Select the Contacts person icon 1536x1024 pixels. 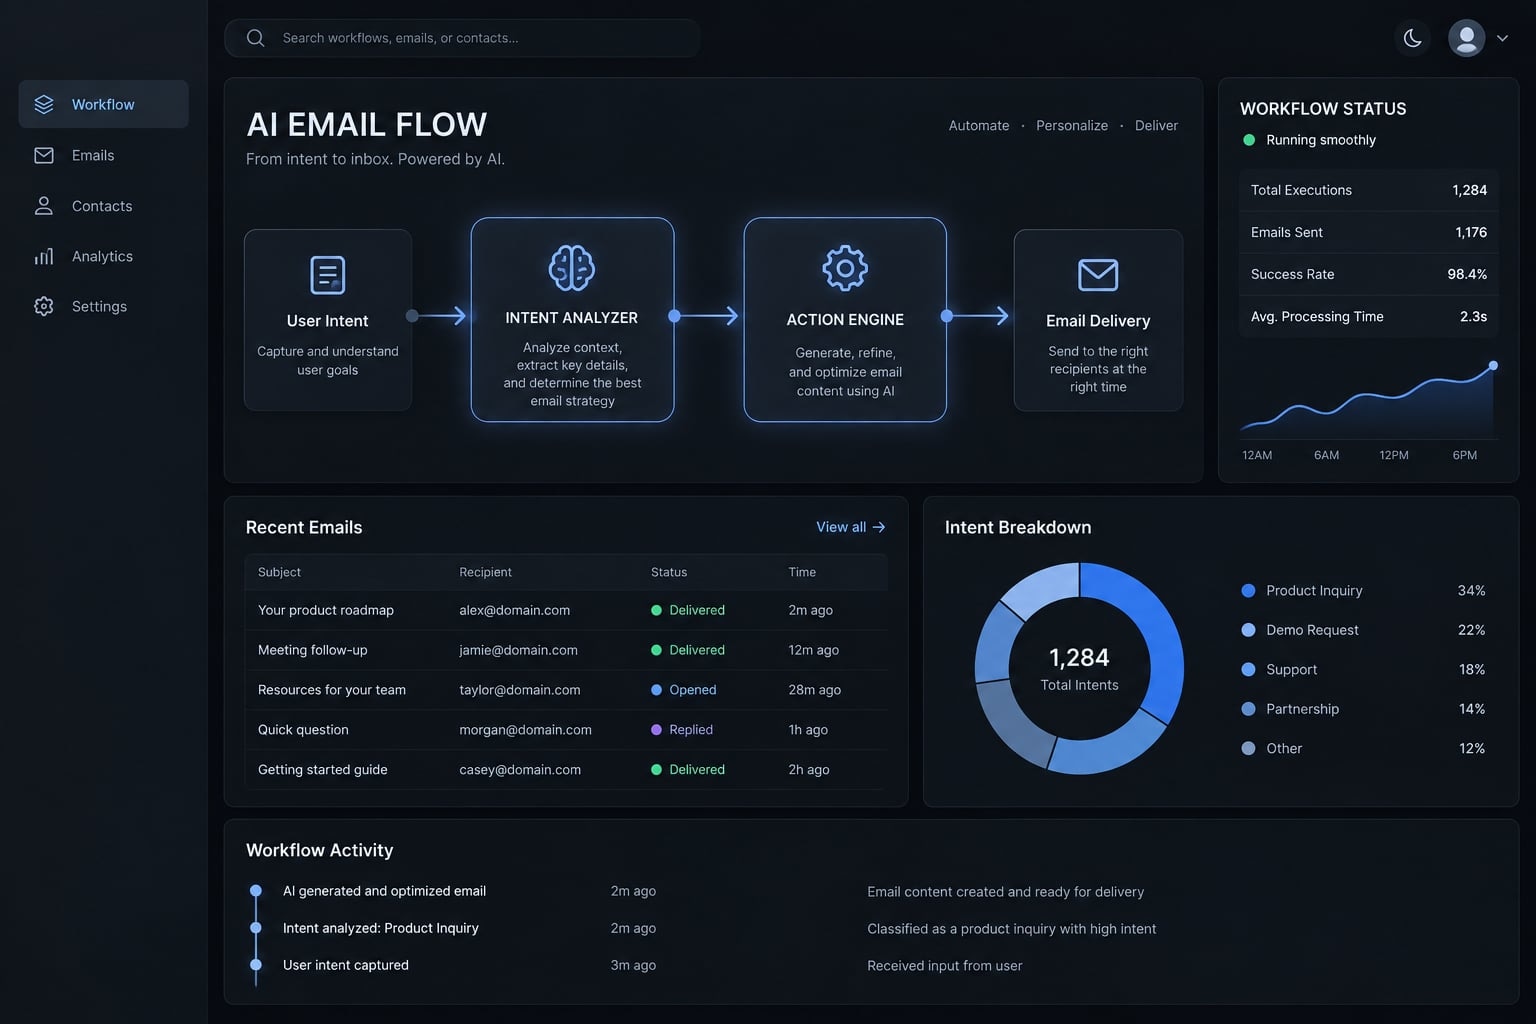[x=44, y=206]
